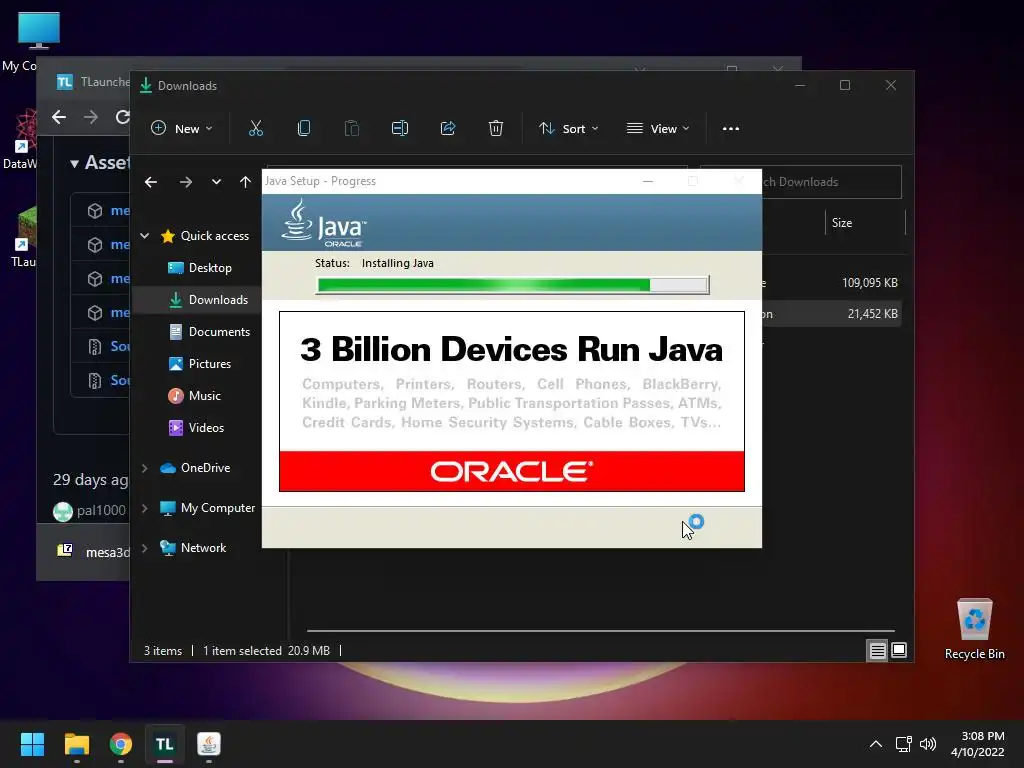Go back in the TLauncher browser window
Viewport: 1024px width, 768px height.
click(x=59, y=117)
